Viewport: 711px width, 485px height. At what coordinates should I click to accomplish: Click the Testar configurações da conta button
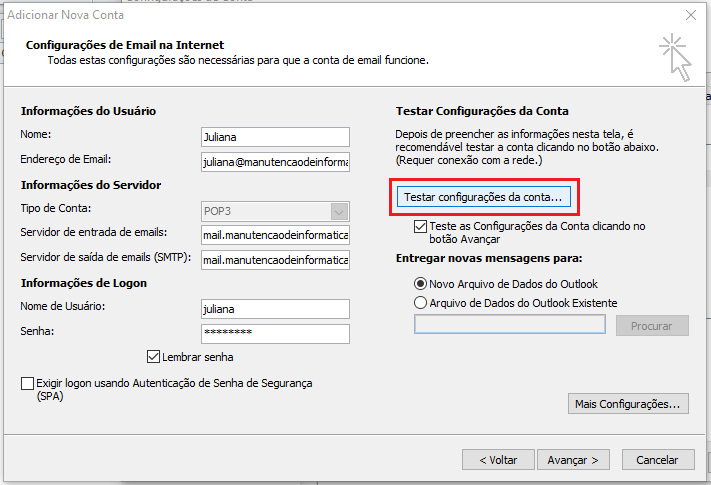483,197
